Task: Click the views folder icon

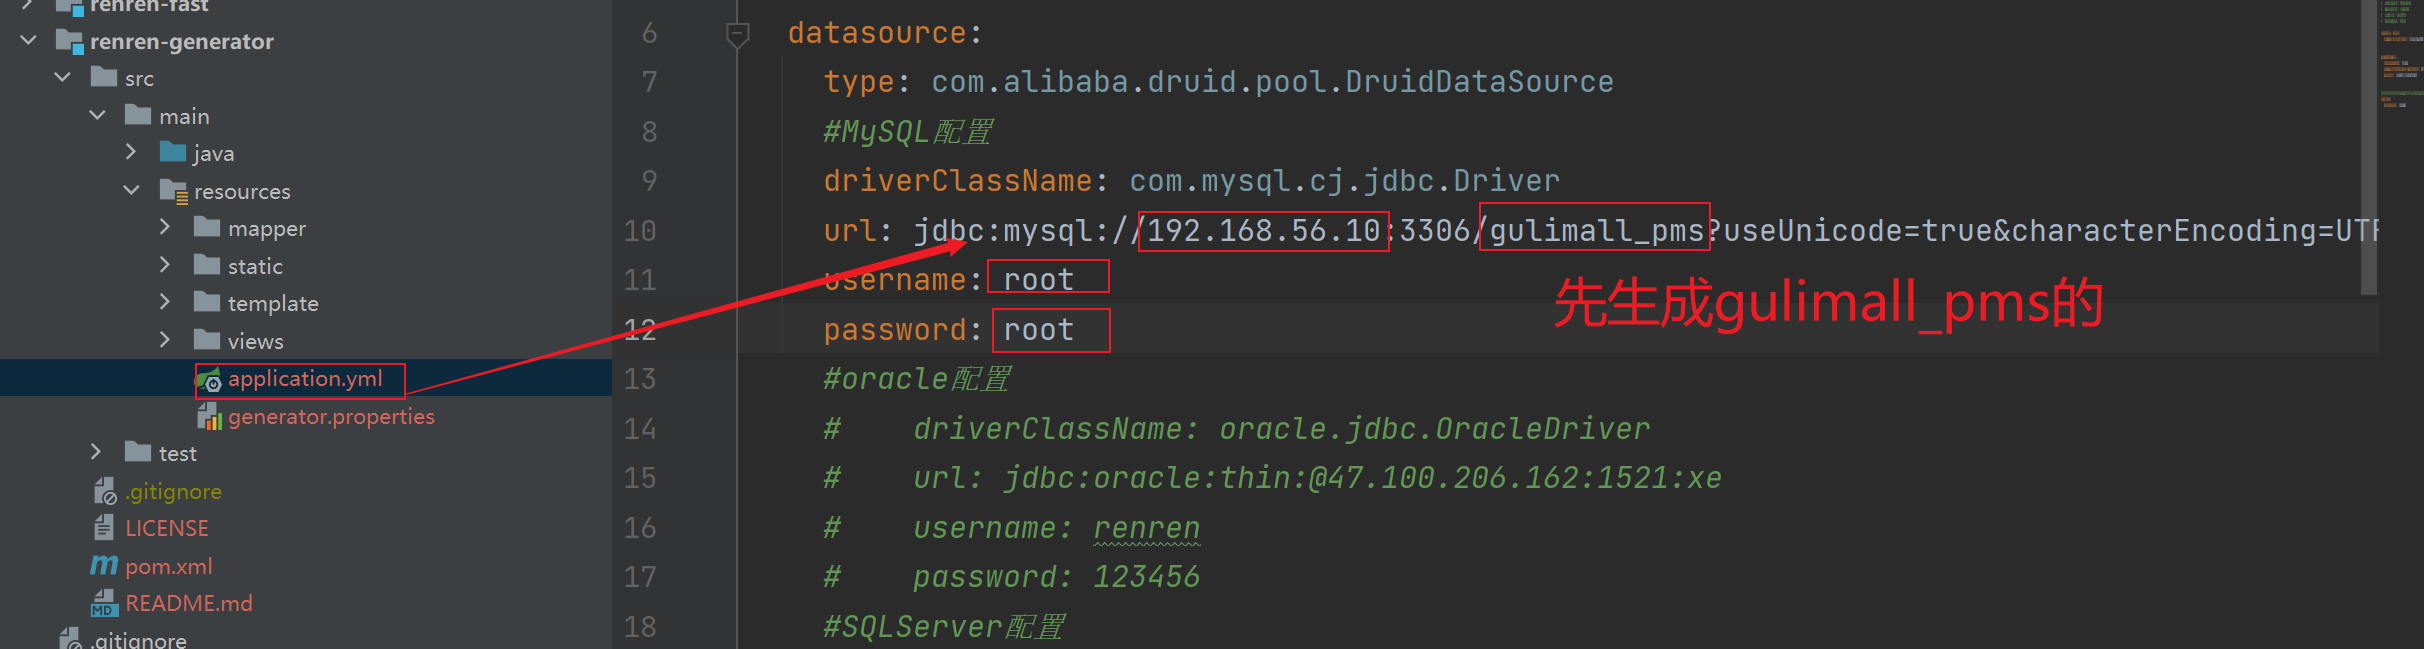Action: tap(207, 340)
